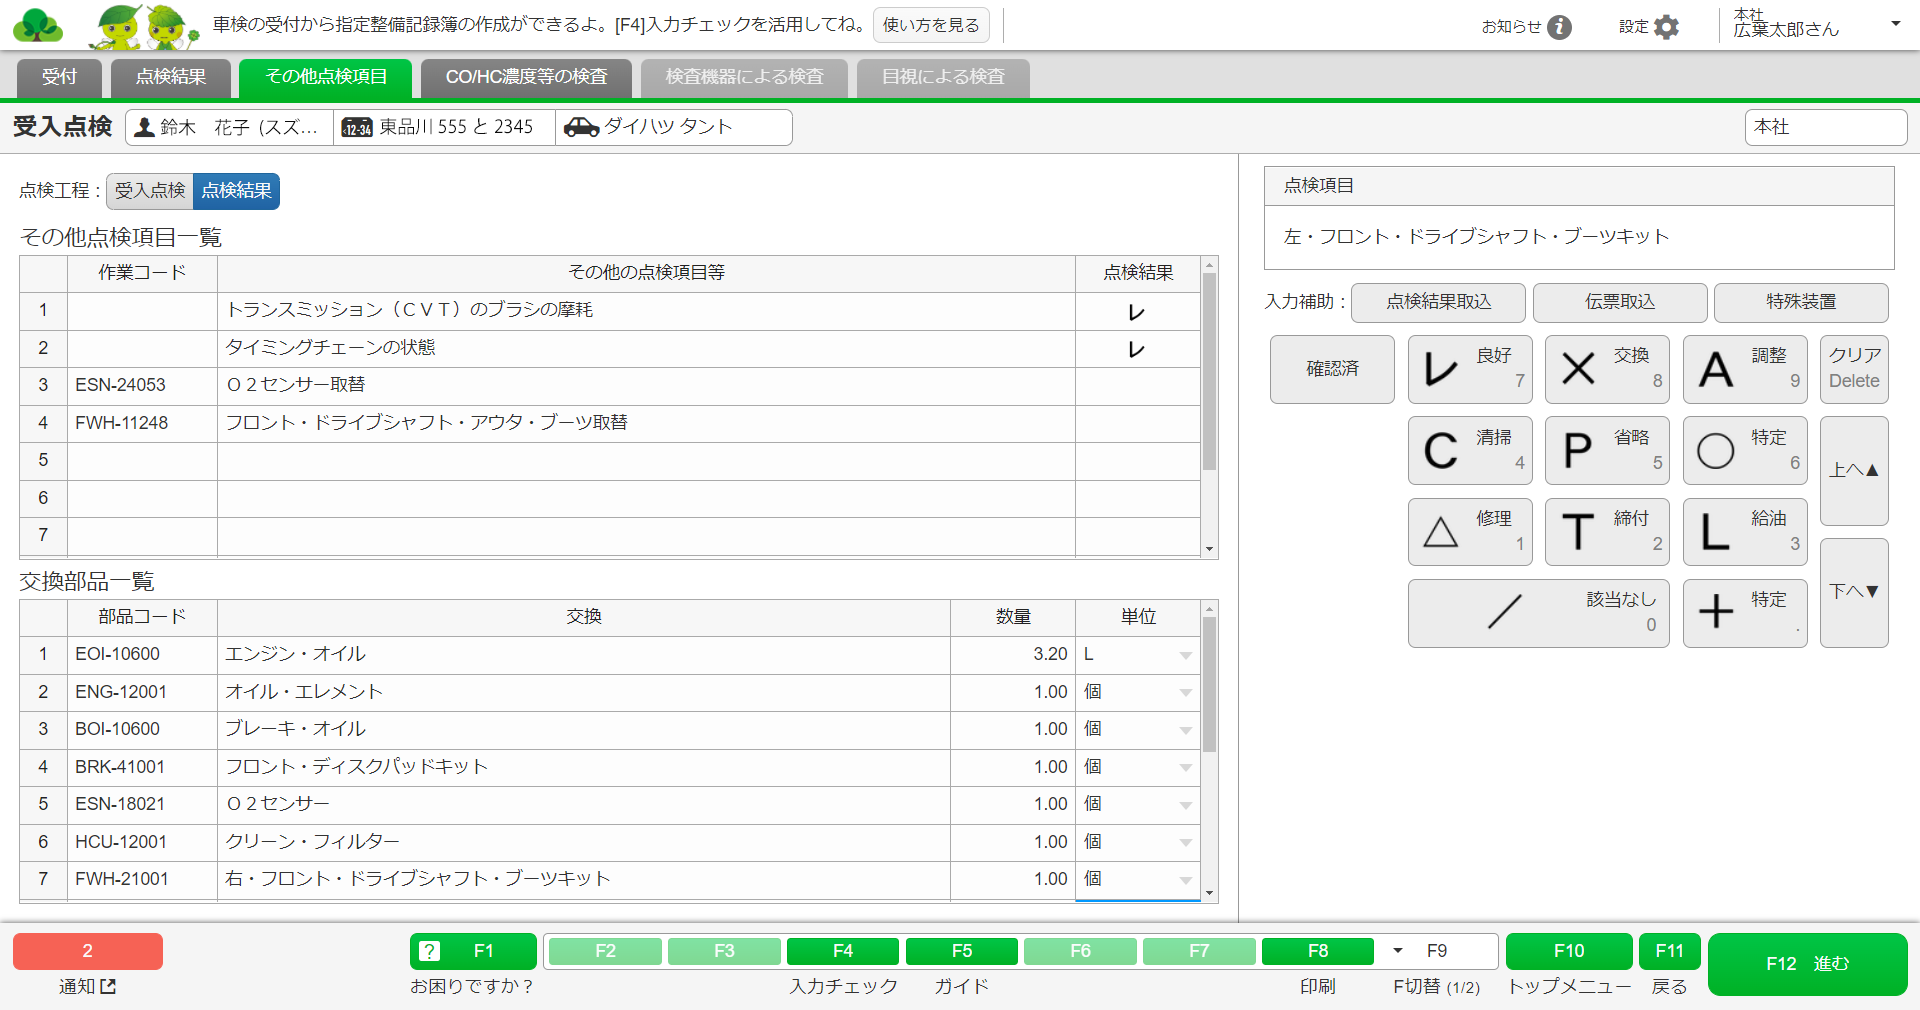1920x1010 pixels.
Task: Switch inspection process to 受入点検
Action: click(x=150, y=191)
